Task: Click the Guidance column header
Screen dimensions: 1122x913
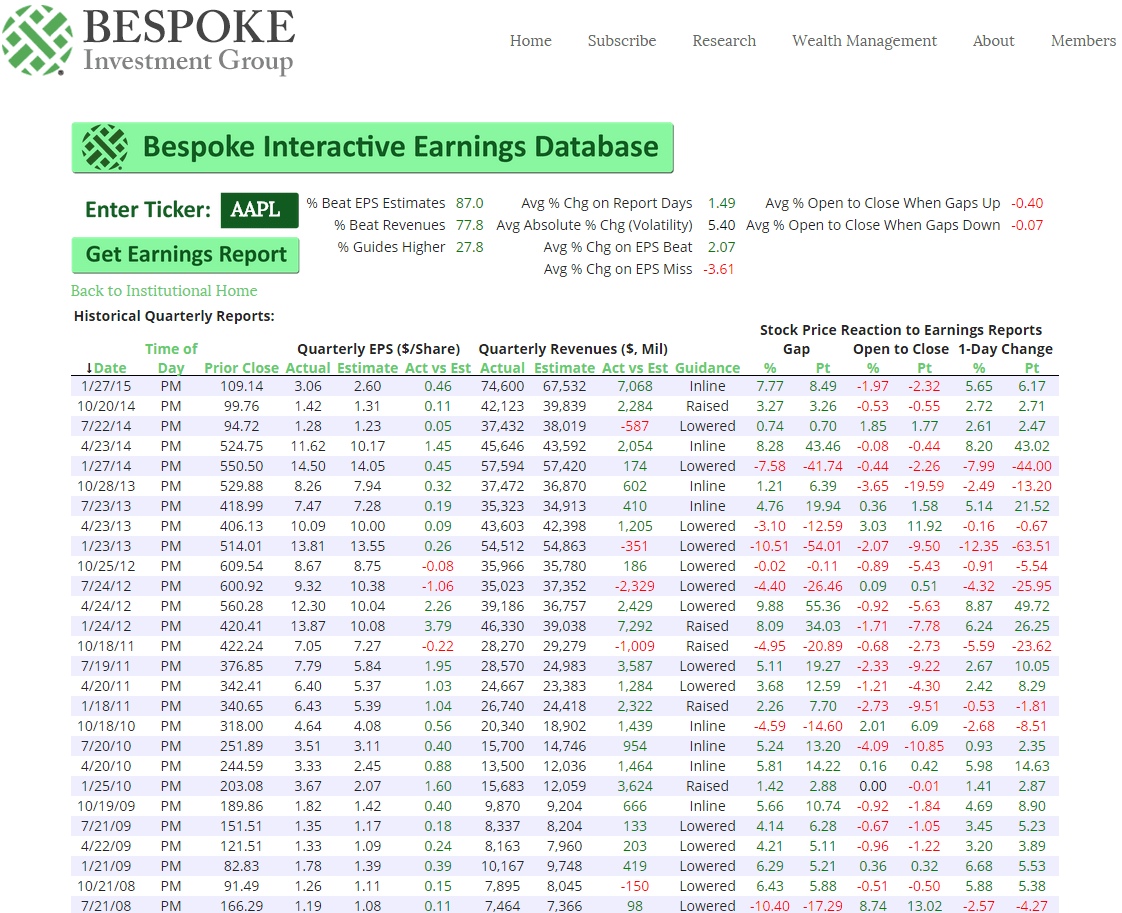Action: [x=707, y=367]
